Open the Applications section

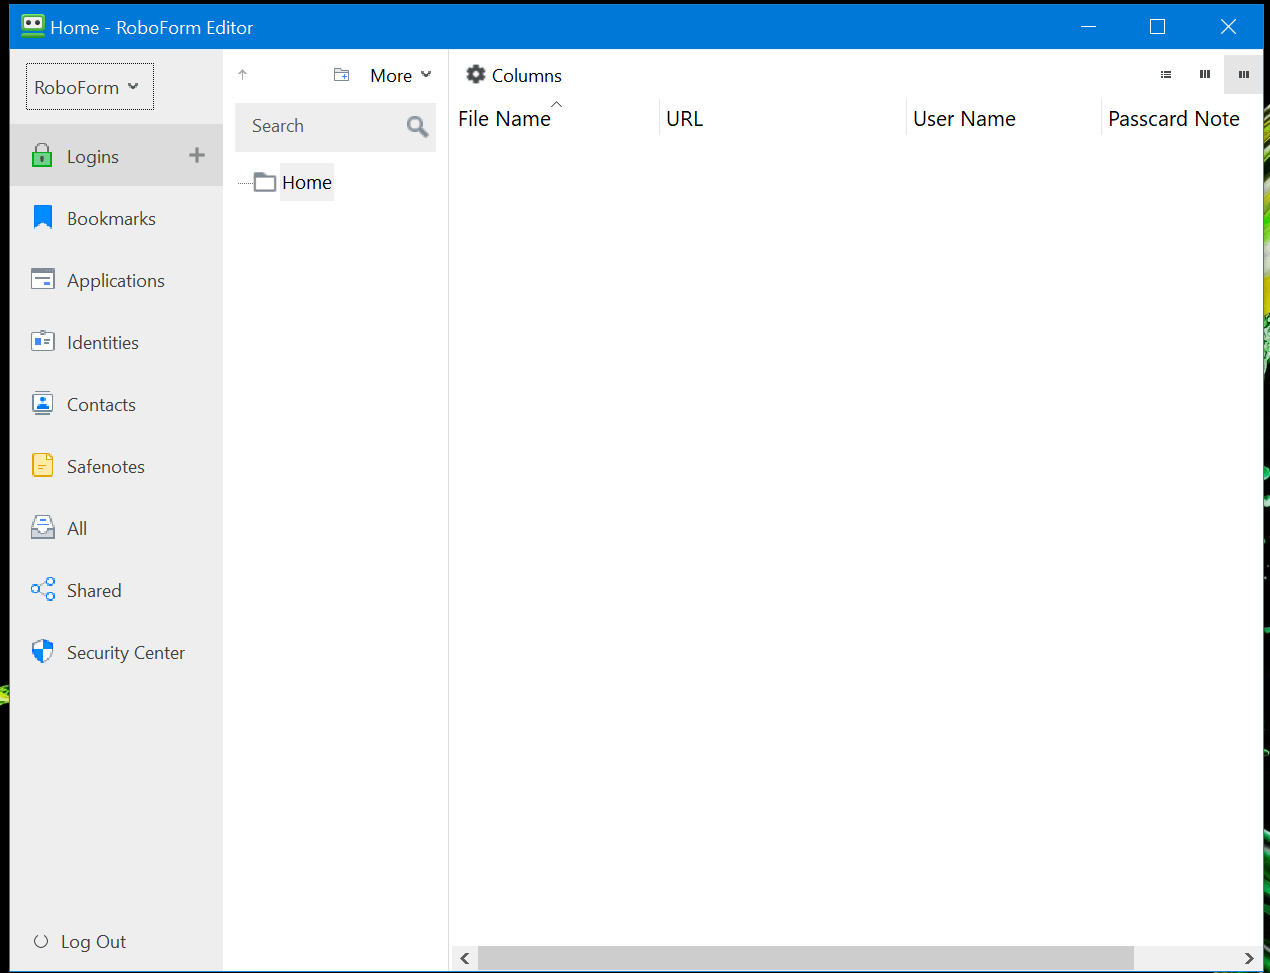116,280
